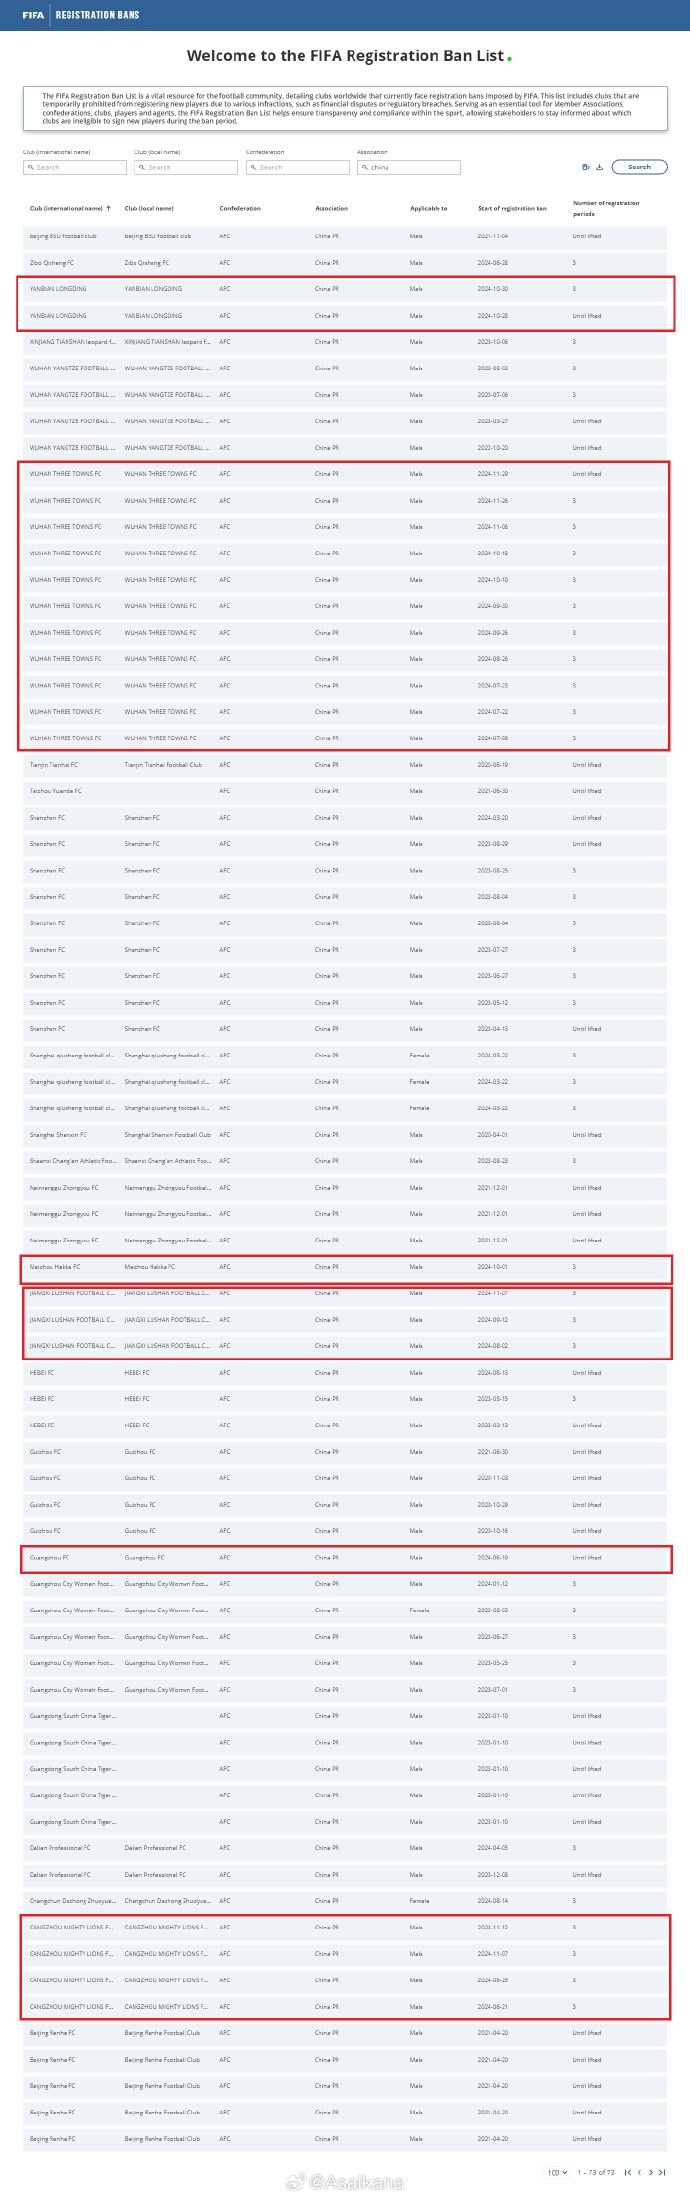Sort by Number of registration periods column
Screen dimensions: 690x2197
605,208
